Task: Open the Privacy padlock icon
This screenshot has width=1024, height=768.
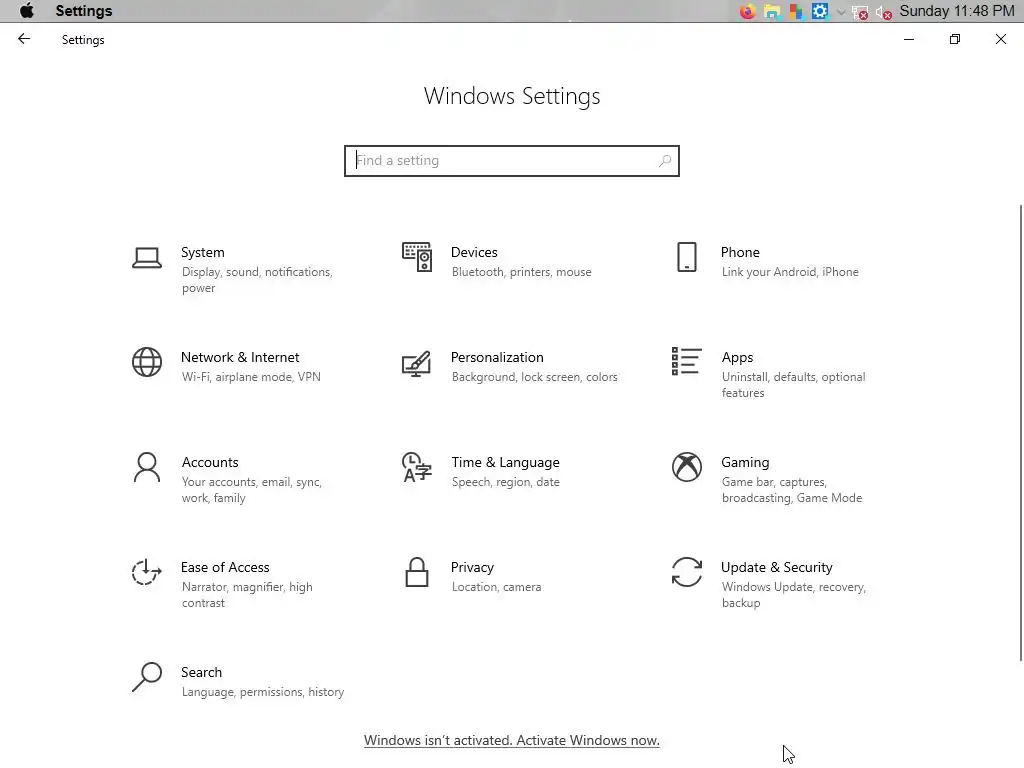Action: coord(417,572)
